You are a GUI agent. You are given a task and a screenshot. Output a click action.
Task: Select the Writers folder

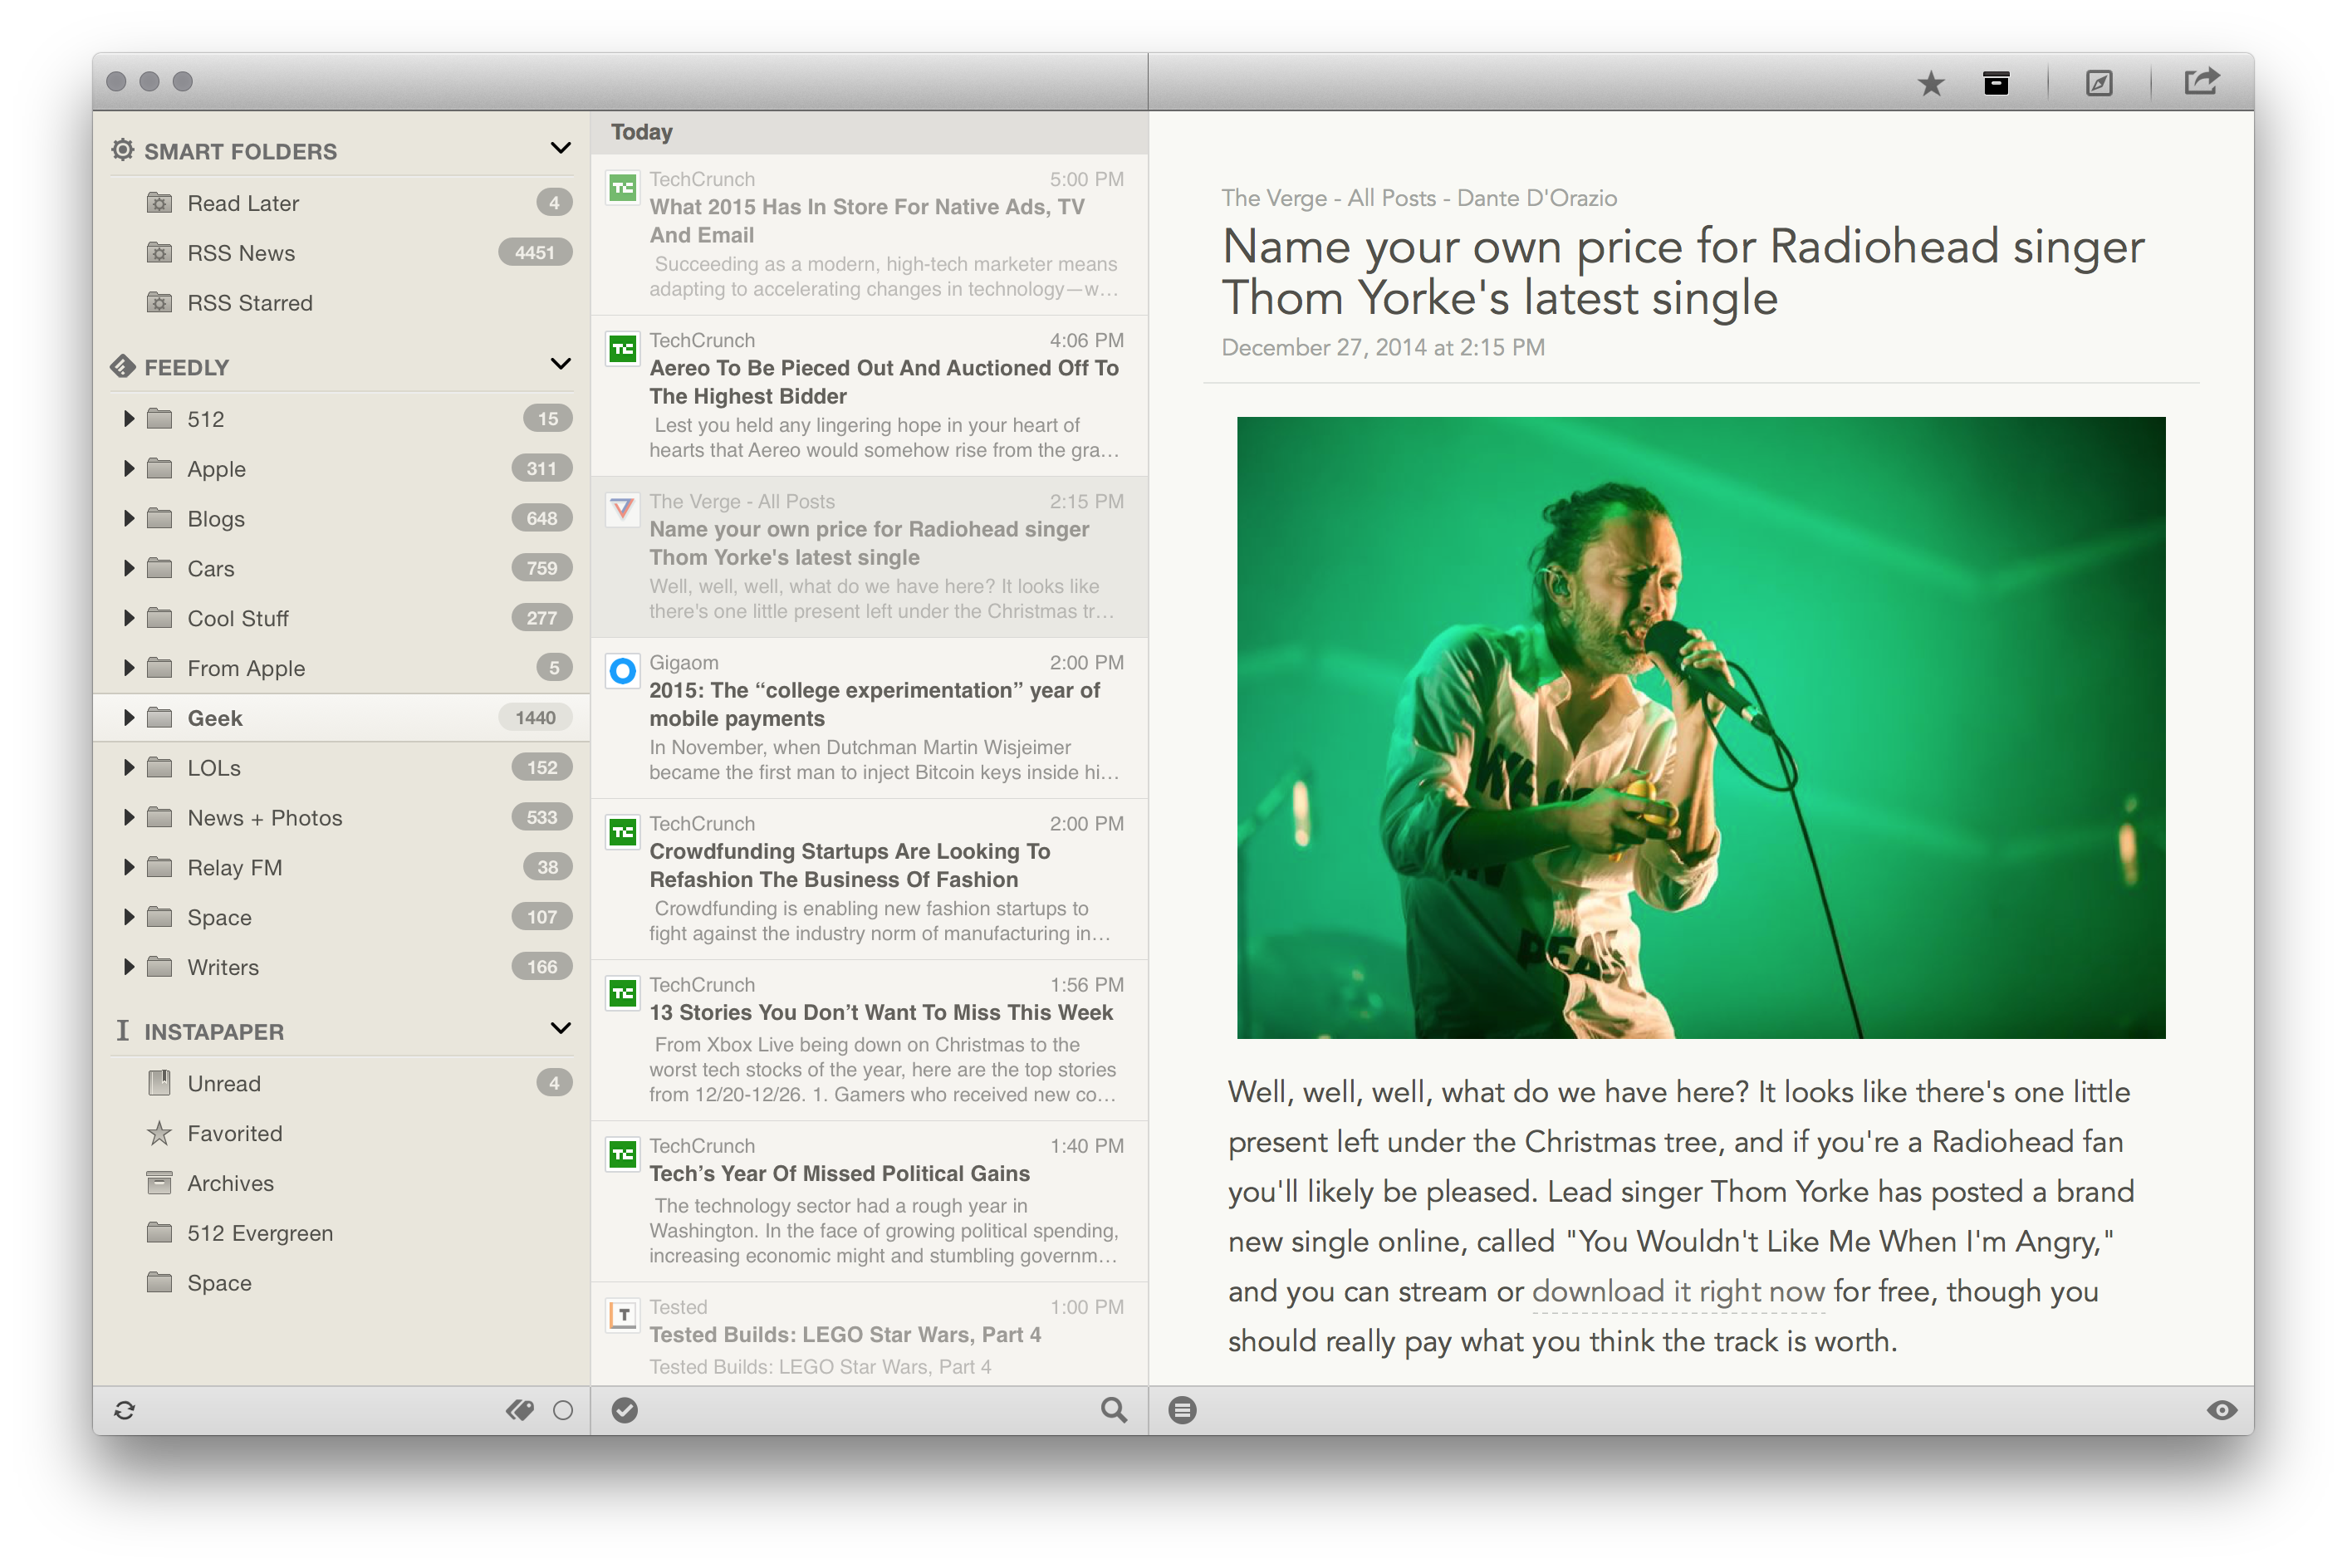click(341, 967)
